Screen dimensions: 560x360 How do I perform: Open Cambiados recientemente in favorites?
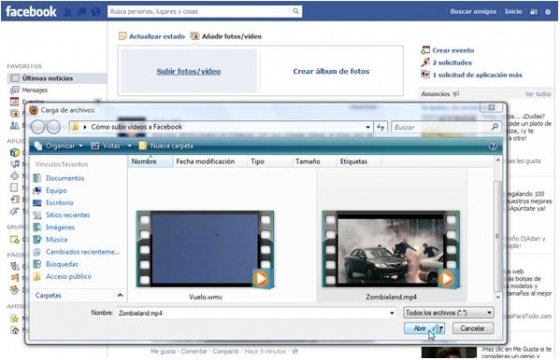pos(82,252)
